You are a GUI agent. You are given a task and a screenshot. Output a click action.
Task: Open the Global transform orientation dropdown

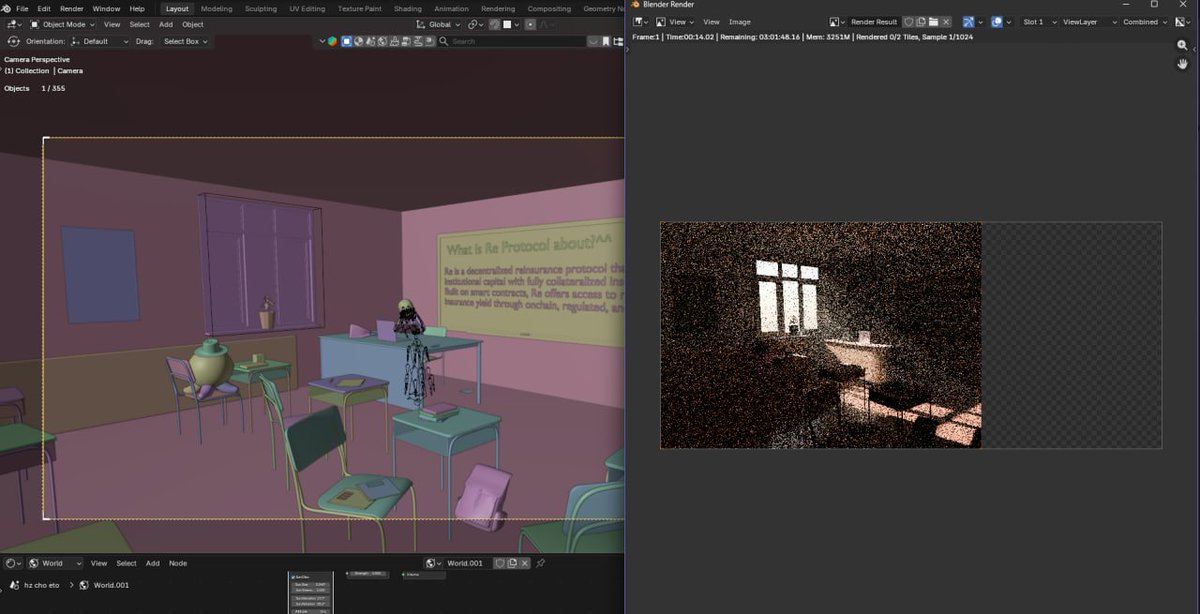point(439,24)
